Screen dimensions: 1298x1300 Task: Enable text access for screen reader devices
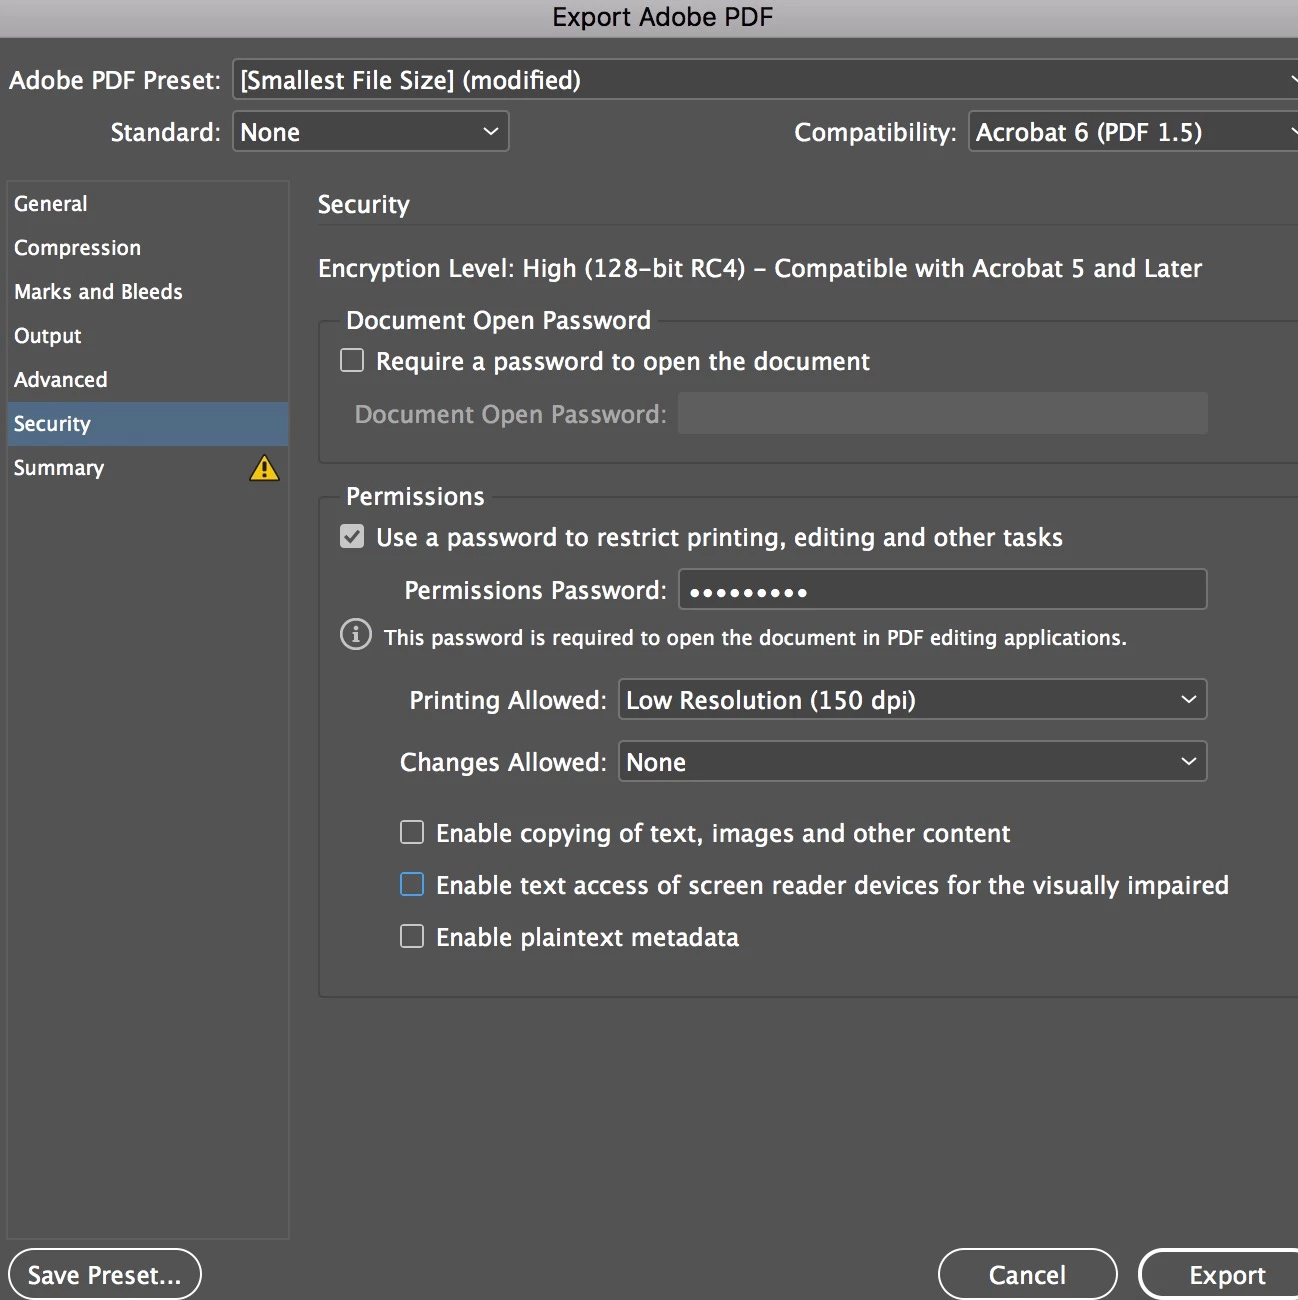(412, 884)
